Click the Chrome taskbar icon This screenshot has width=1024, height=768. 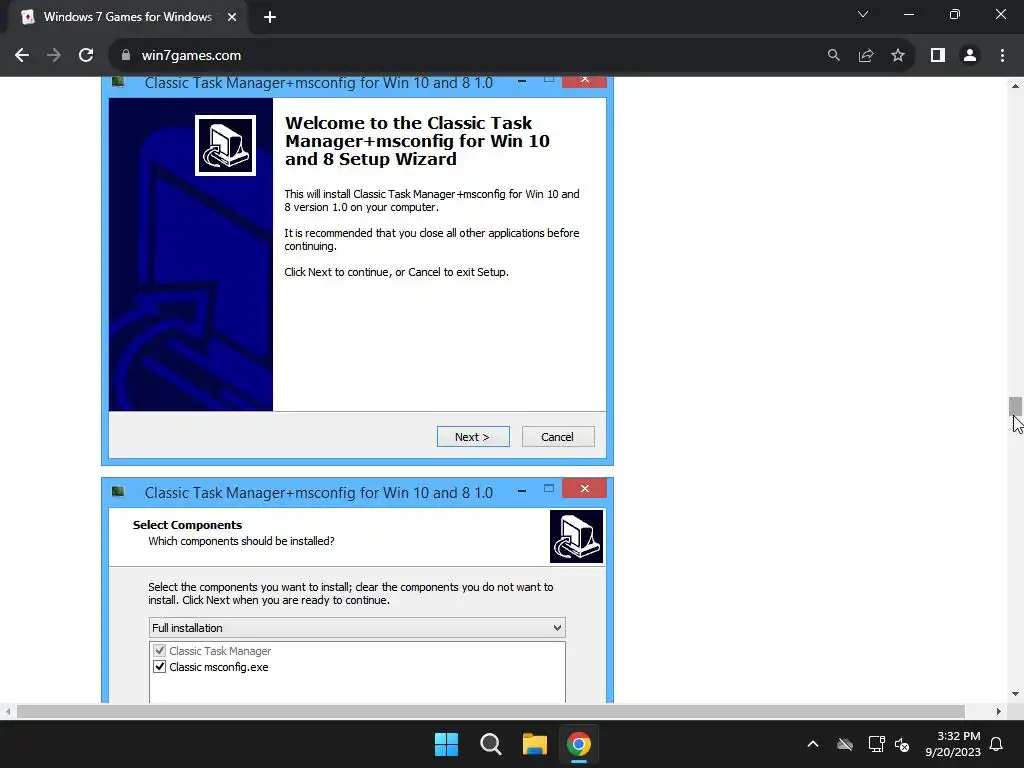[x=579, y=744]
